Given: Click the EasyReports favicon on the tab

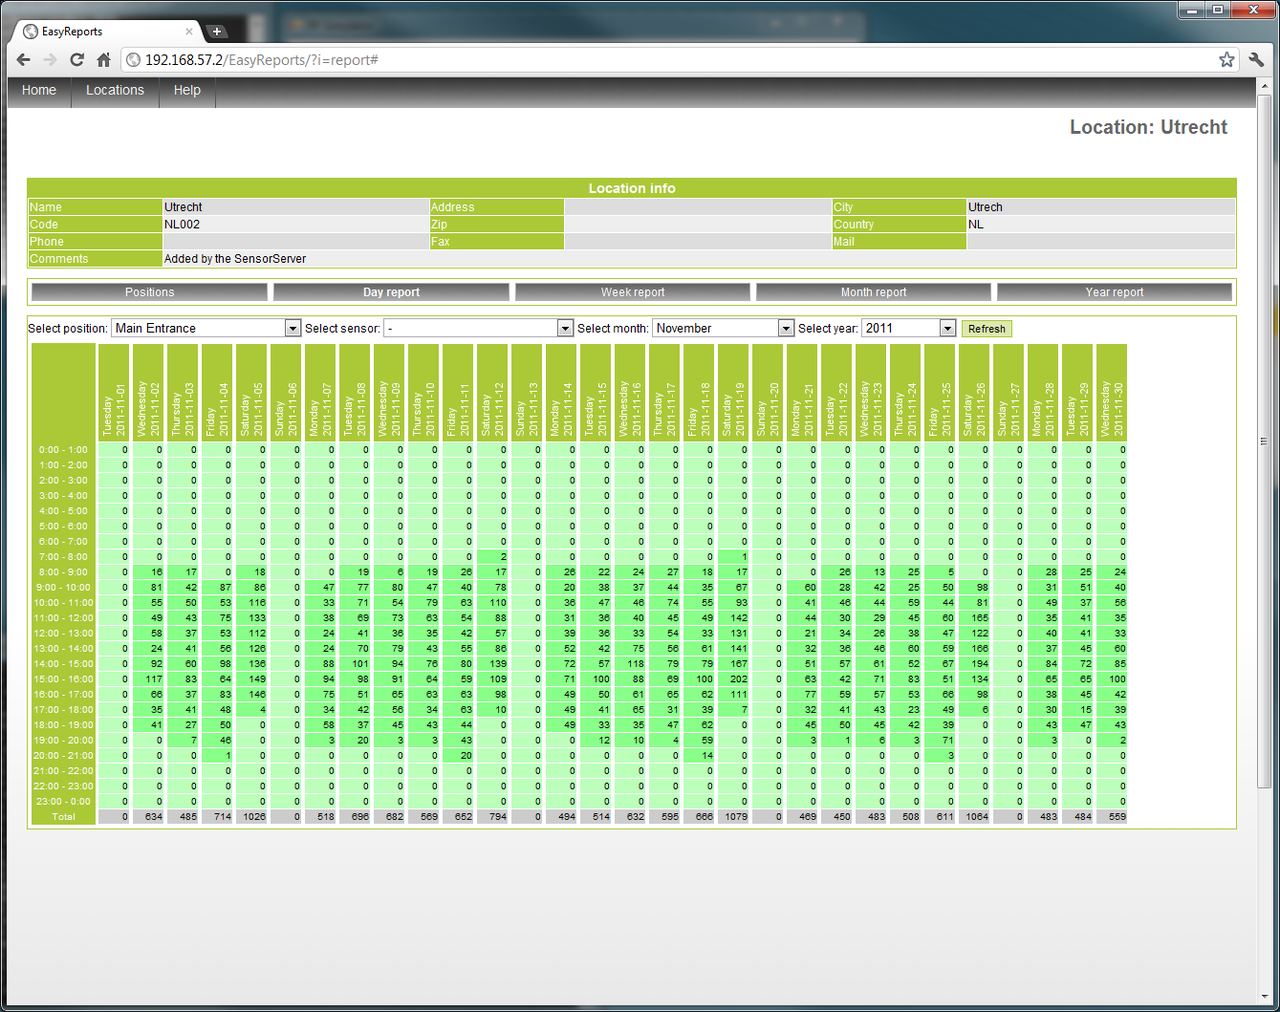Looking at the screenshot, I should 30,31.
